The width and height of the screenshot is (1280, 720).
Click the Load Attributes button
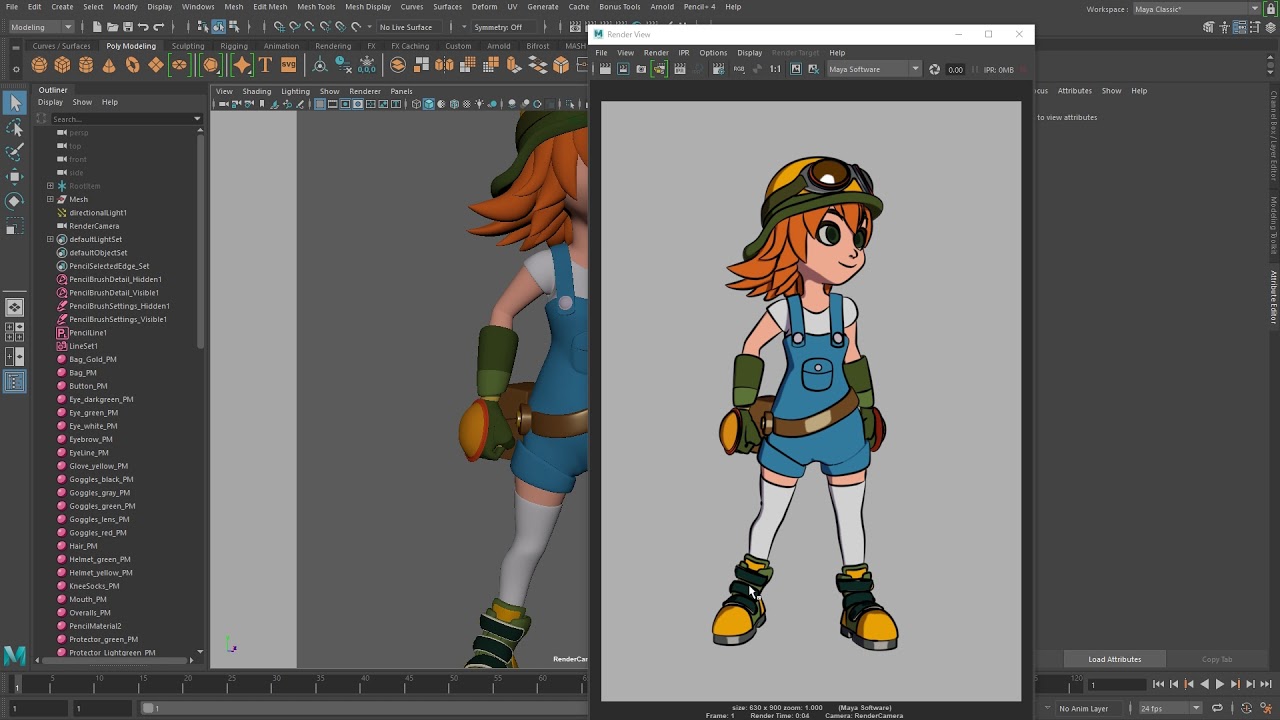click(x=1114, y=659)
